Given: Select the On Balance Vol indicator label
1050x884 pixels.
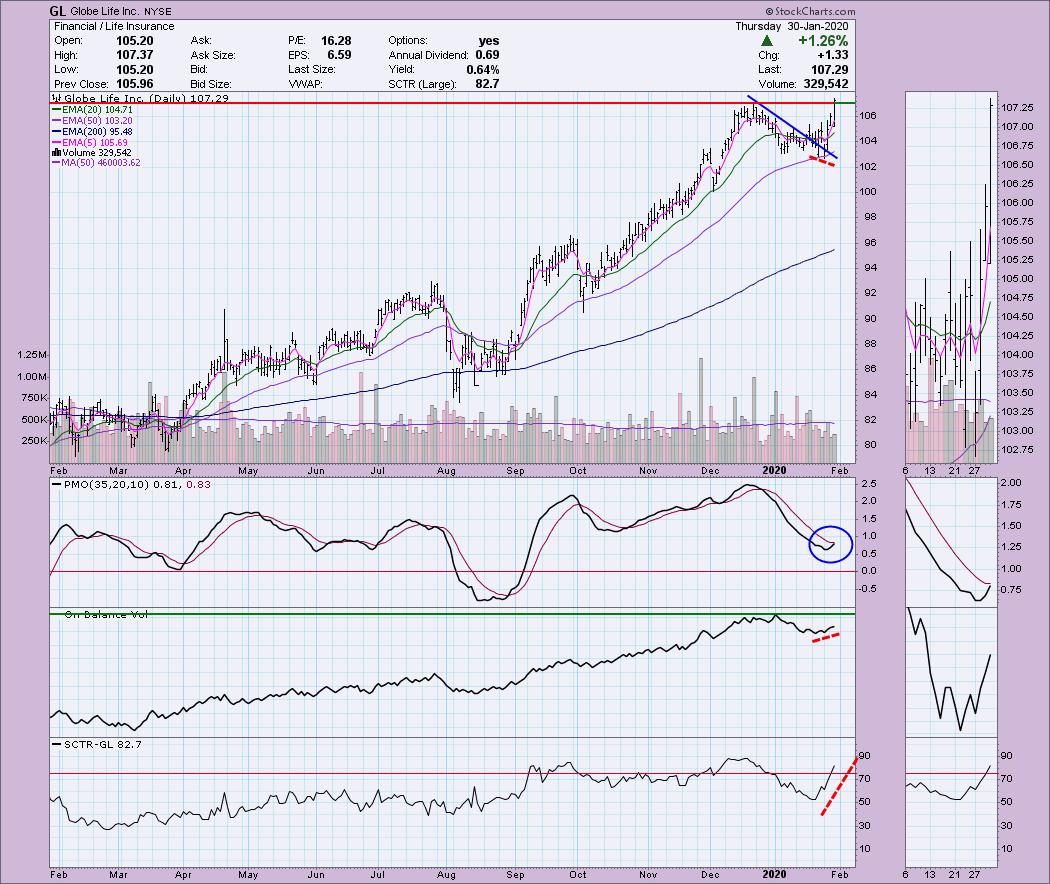Looking at the screenshot, I should tap(106, 614).
